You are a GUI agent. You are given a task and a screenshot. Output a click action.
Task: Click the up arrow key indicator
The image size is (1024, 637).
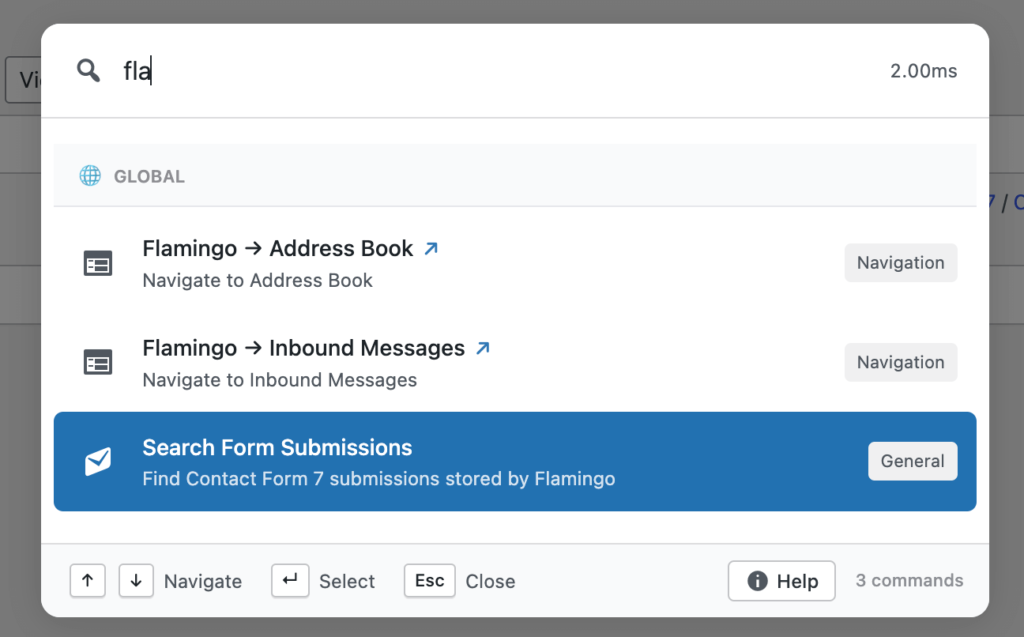87,581
